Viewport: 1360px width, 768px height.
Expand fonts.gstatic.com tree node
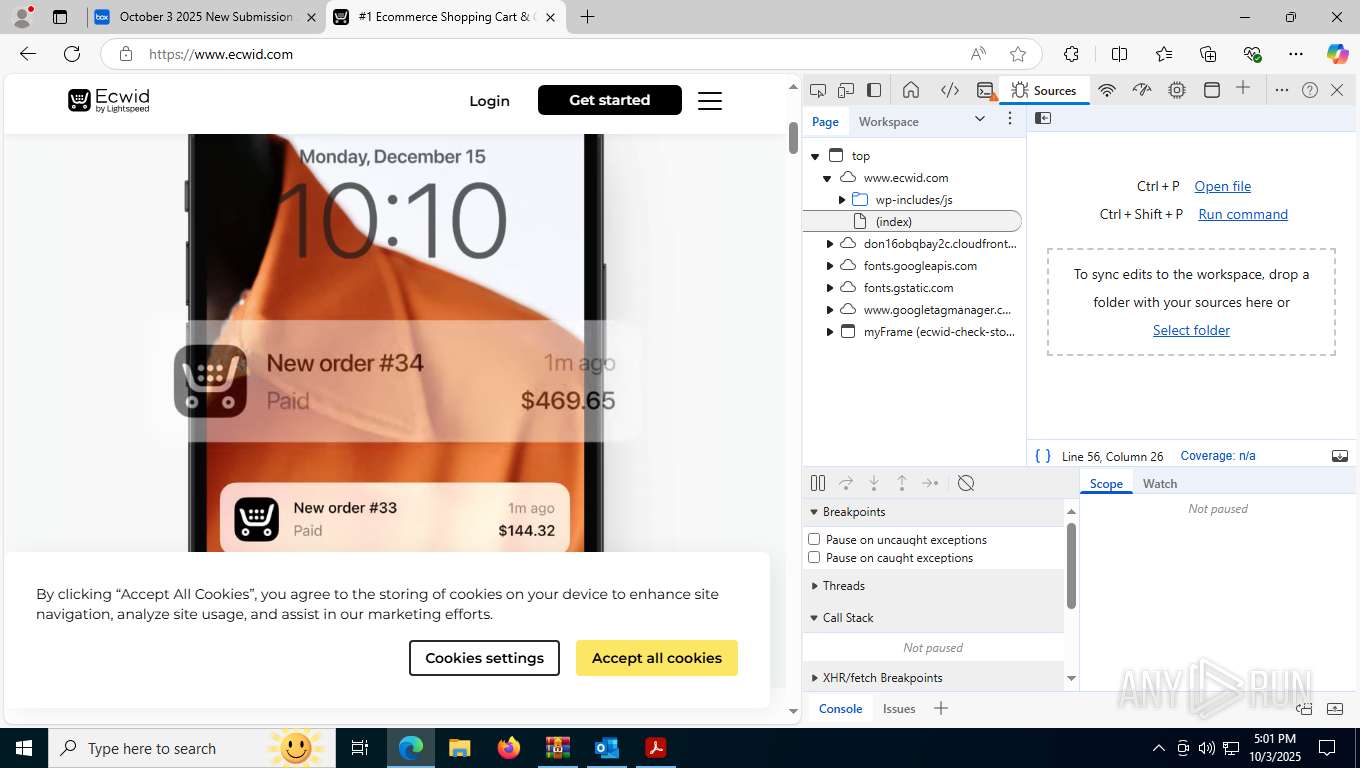tap(829, 288)
